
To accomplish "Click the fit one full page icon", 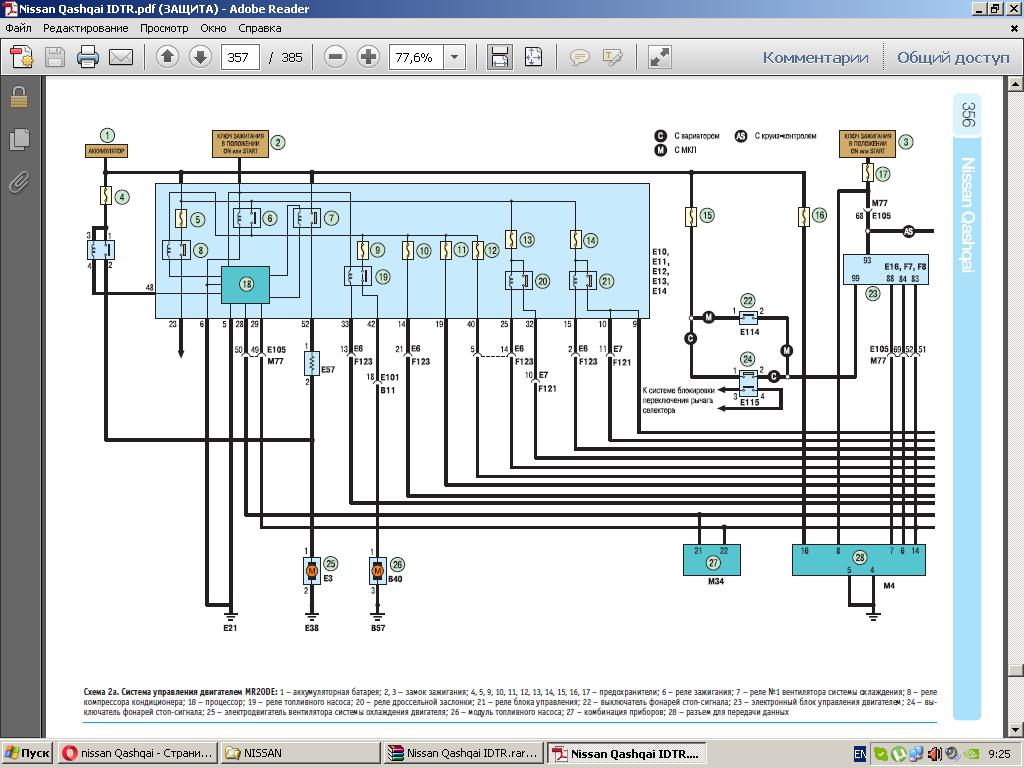I will coord(534,57).
